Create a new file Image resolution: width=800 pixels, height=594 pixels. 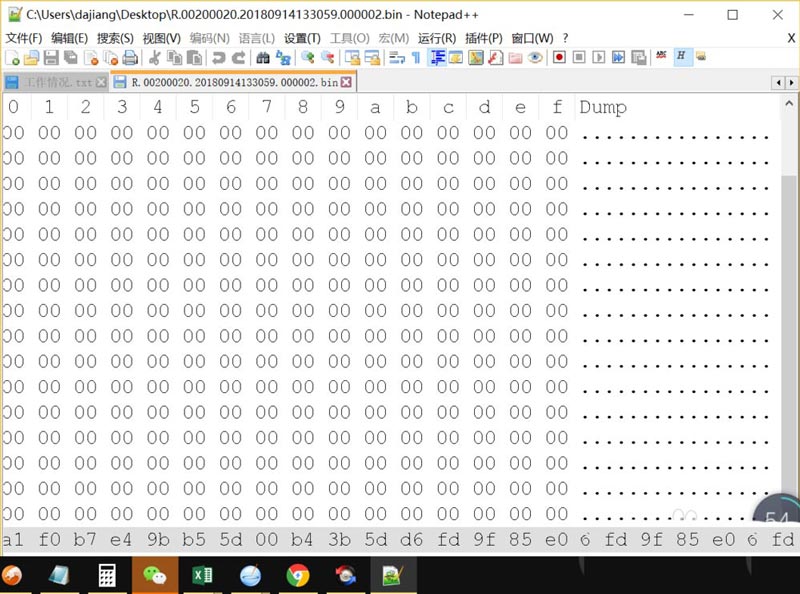[12, 59]
